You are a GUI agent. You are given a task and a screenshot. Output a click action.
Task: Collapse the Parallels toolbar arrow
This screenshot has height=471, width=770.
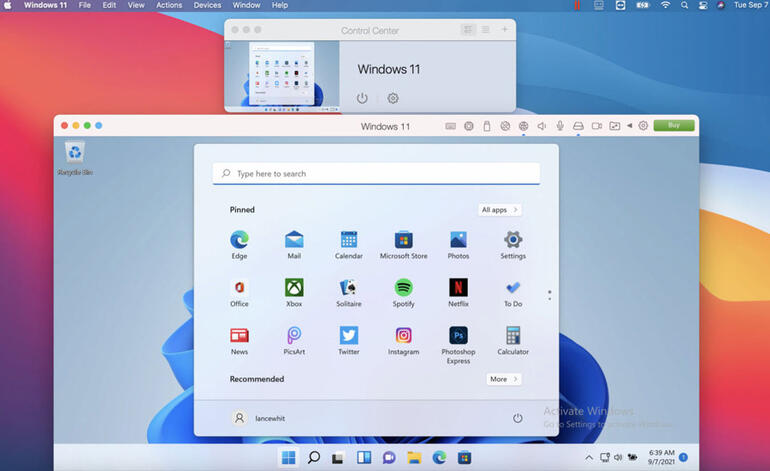[x=629, y=126]
